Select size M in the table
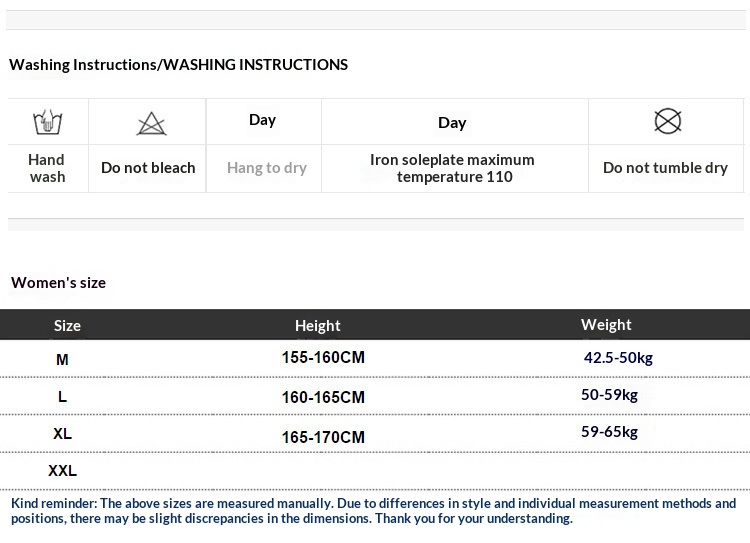 pyautogui.click(x=62, y=359)
